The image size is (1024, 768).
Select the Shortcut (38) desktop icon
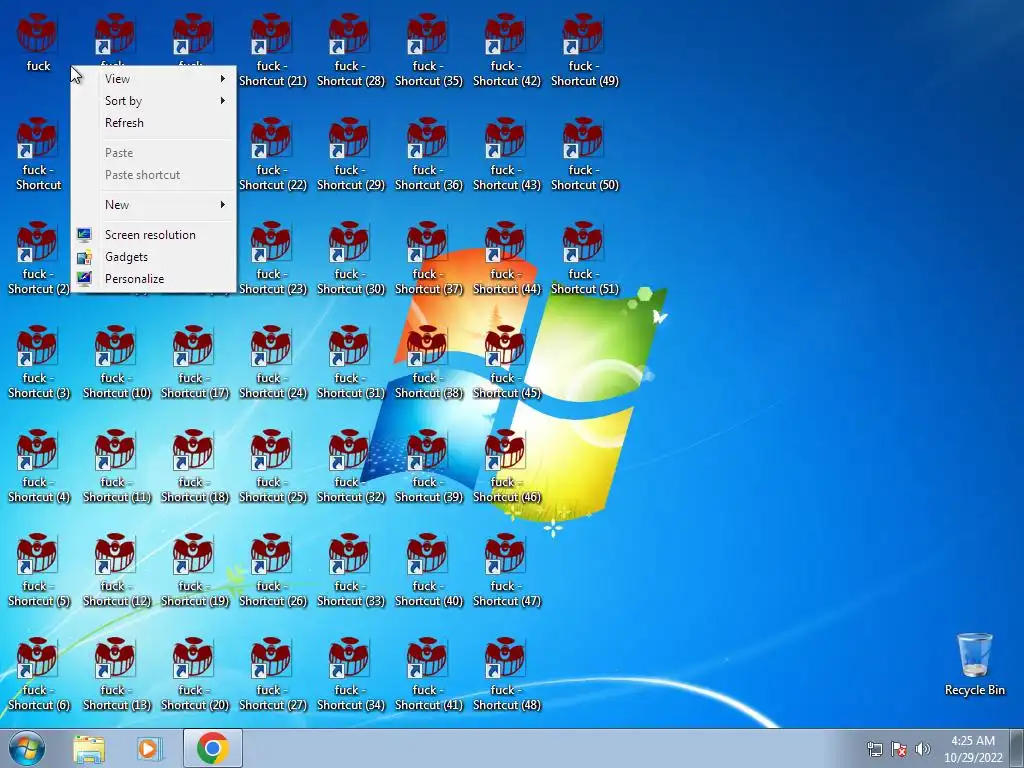[x=428, y=363]
